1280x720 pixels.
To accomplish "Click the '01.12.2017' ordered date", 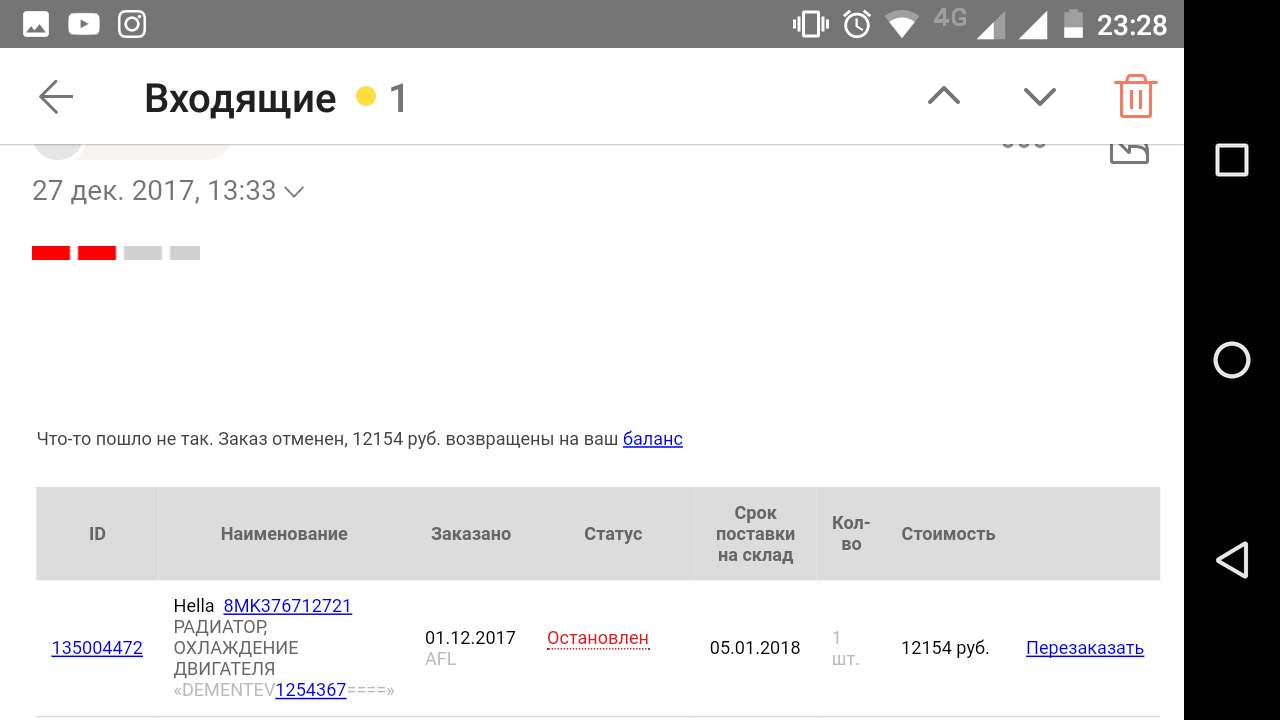I will click(470, 638).
